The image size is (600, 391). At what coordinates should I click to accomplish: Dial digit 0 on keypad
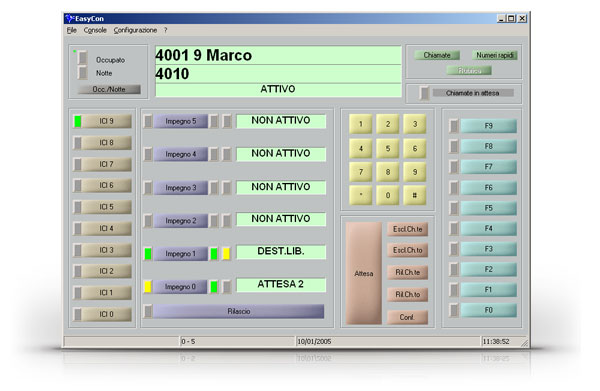[388, 196]
